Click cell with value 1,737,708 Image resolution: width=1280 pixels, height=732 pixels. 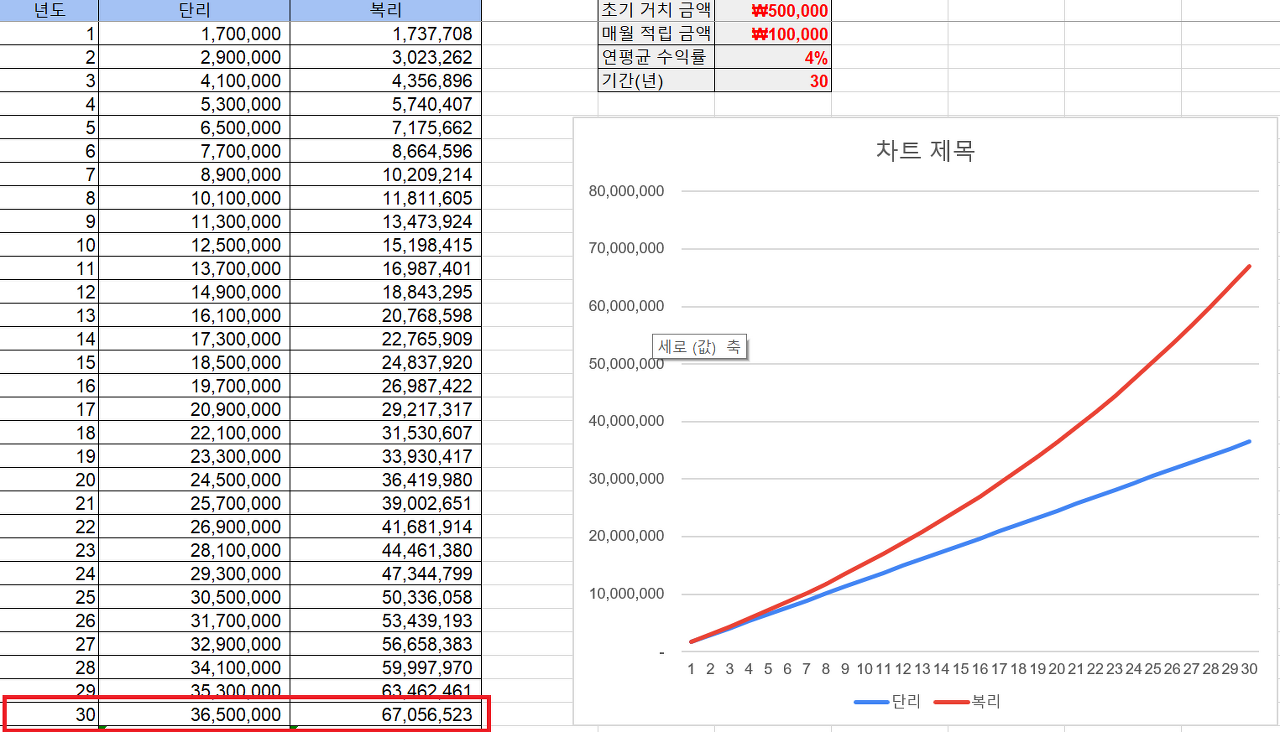385,34
